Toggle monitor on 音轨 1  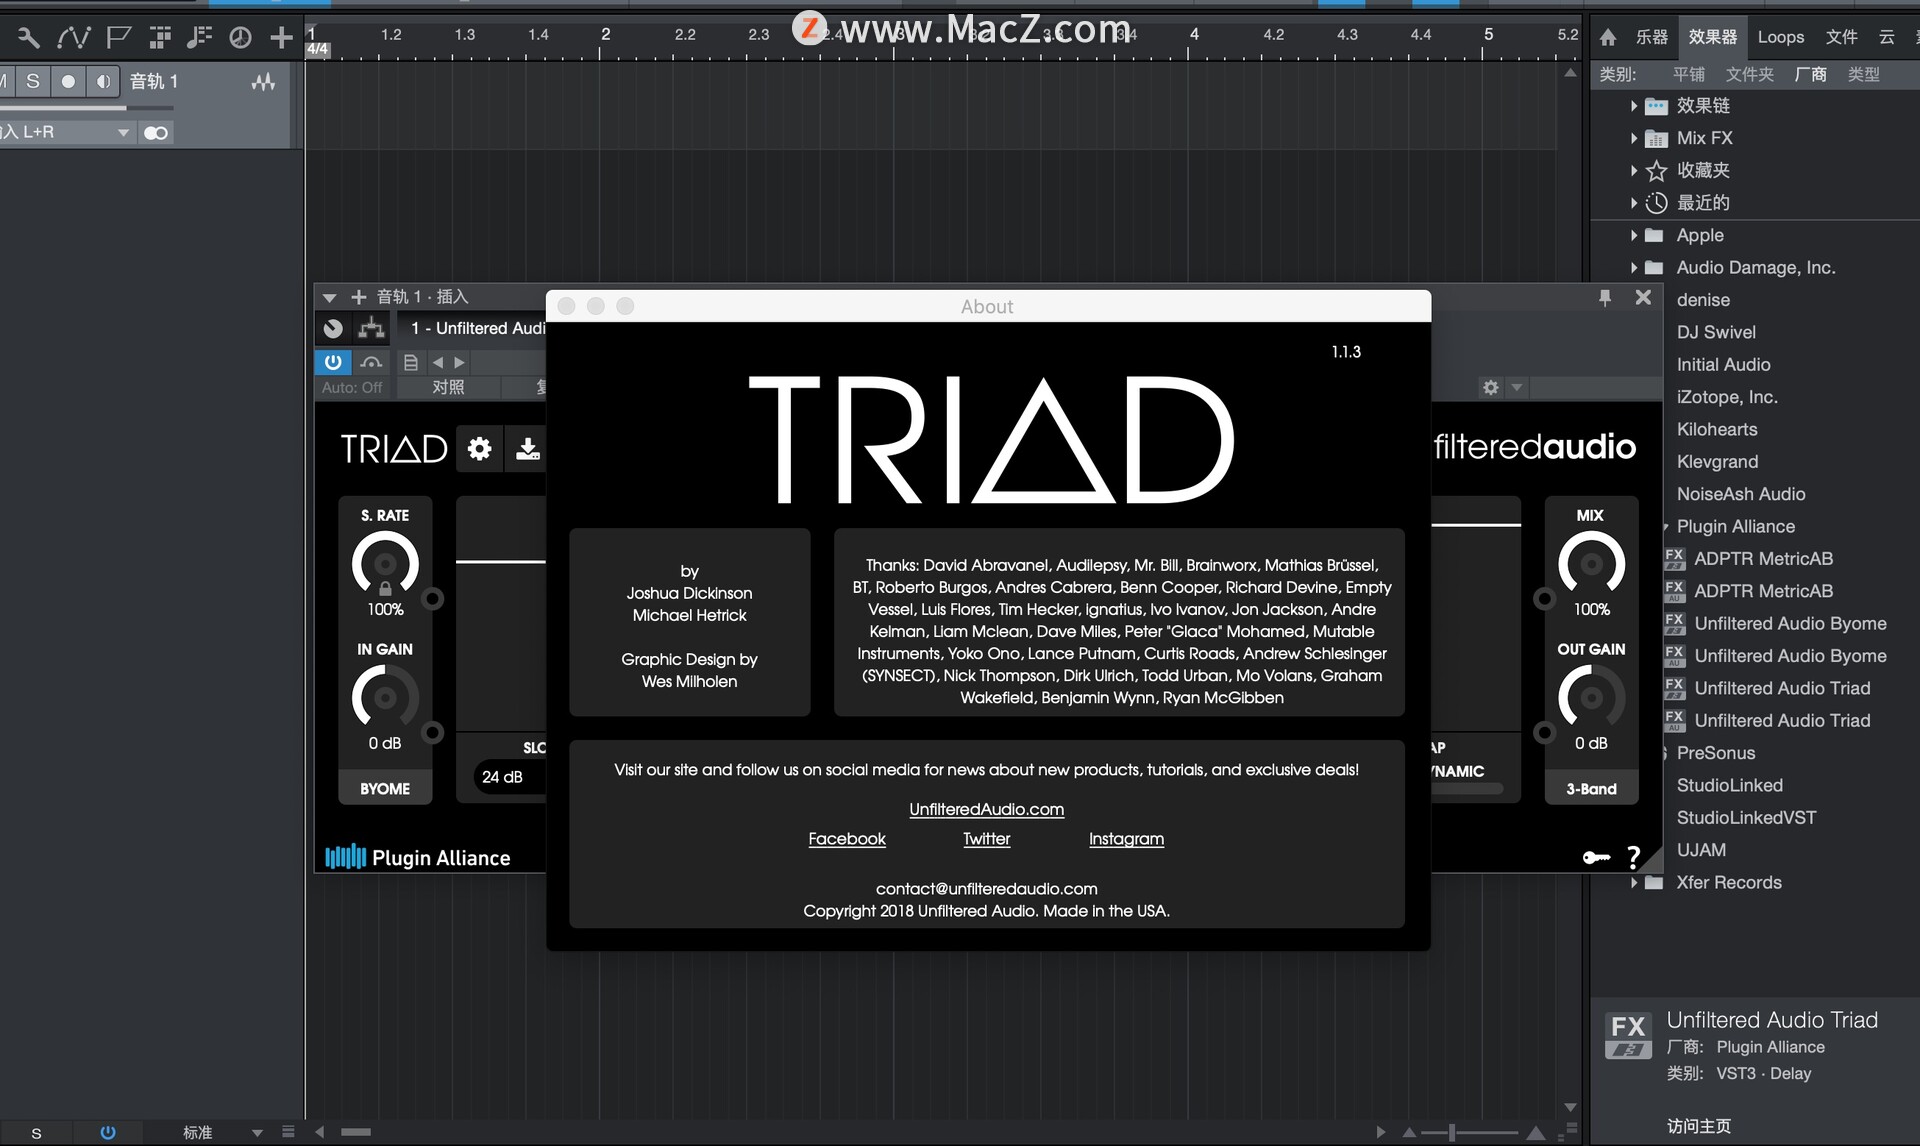[x=103, y=81]
